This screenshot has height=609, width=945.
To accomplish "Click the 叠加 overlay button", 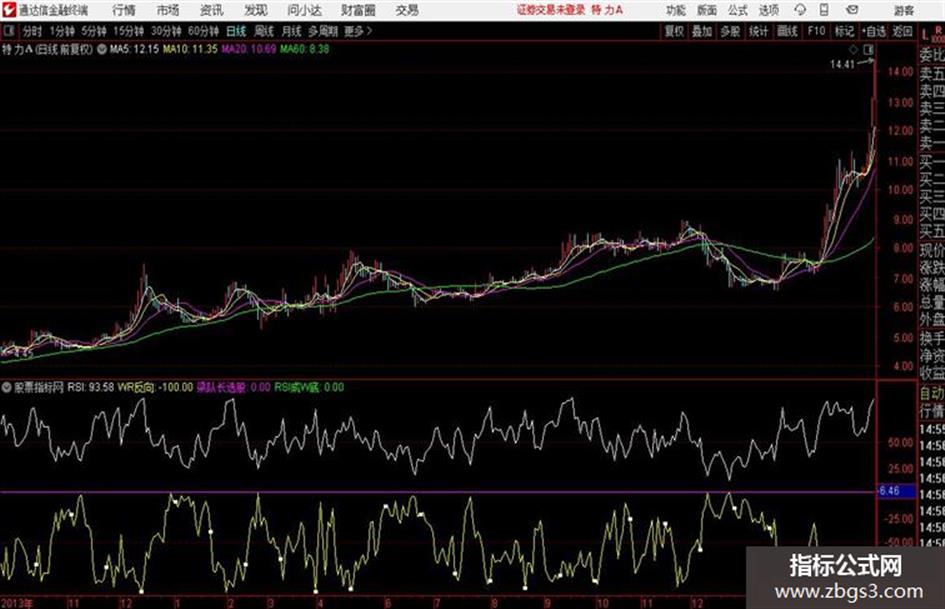I will tap(702, 31).
